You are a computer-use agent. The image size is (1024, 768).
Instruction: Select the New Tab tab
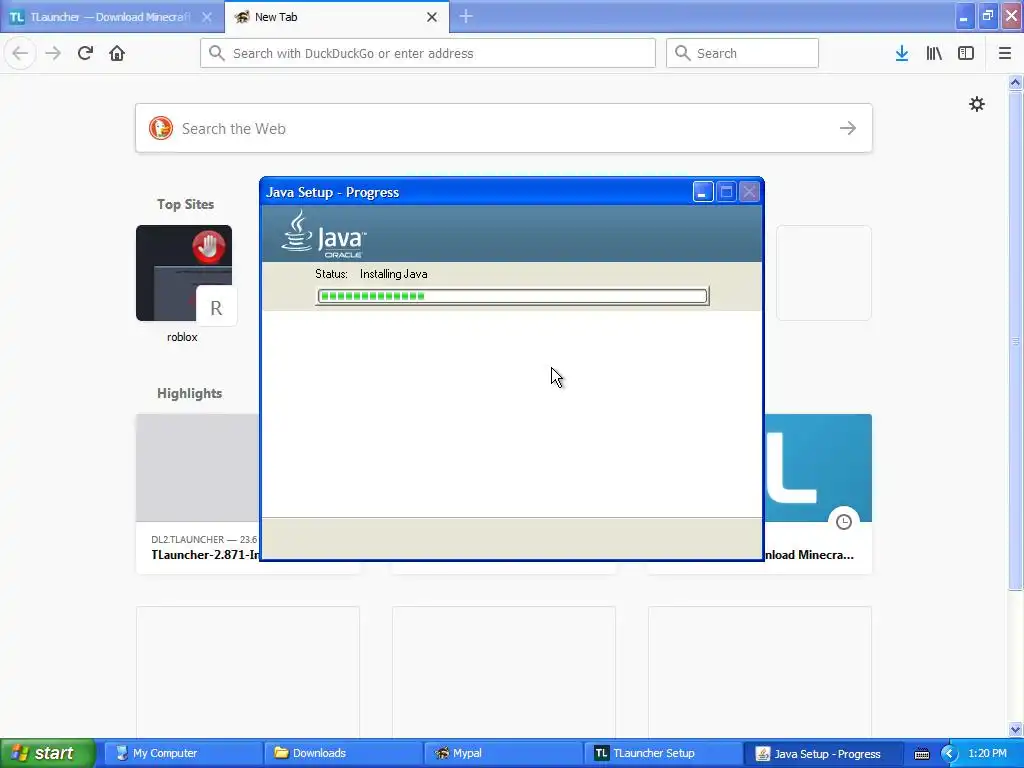[336, 17]
